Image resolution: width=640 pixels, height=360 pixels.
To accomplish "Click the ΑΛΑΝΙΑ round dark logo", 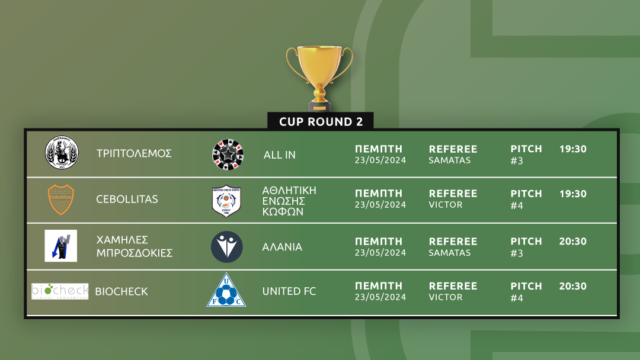I will 227,247.
